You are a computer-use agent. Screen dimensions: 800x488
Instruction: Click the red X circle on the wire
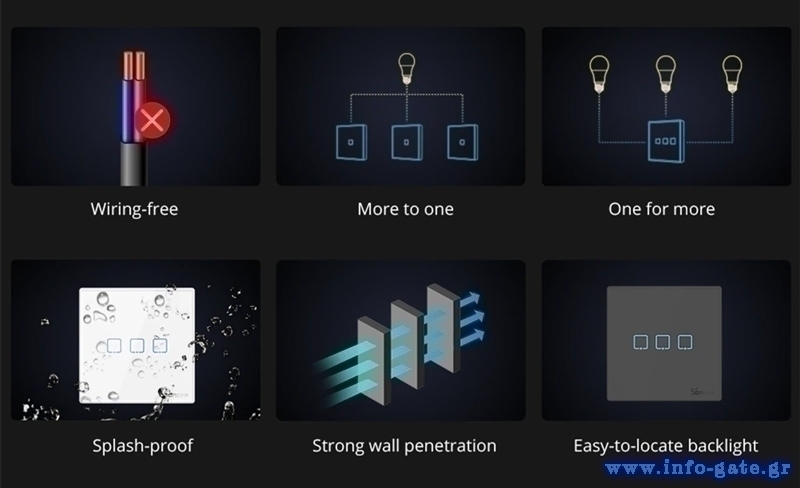[x=152, y=121]
